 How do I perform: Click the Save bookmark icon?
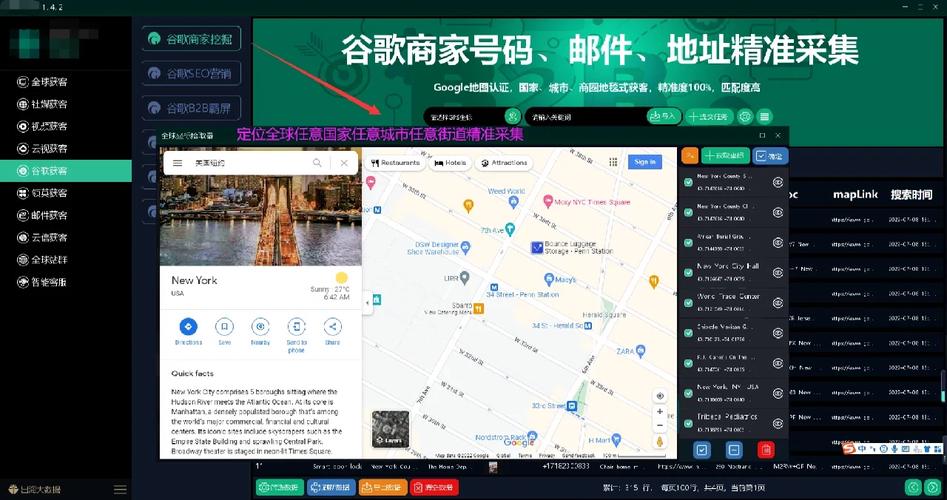(224, 327)
